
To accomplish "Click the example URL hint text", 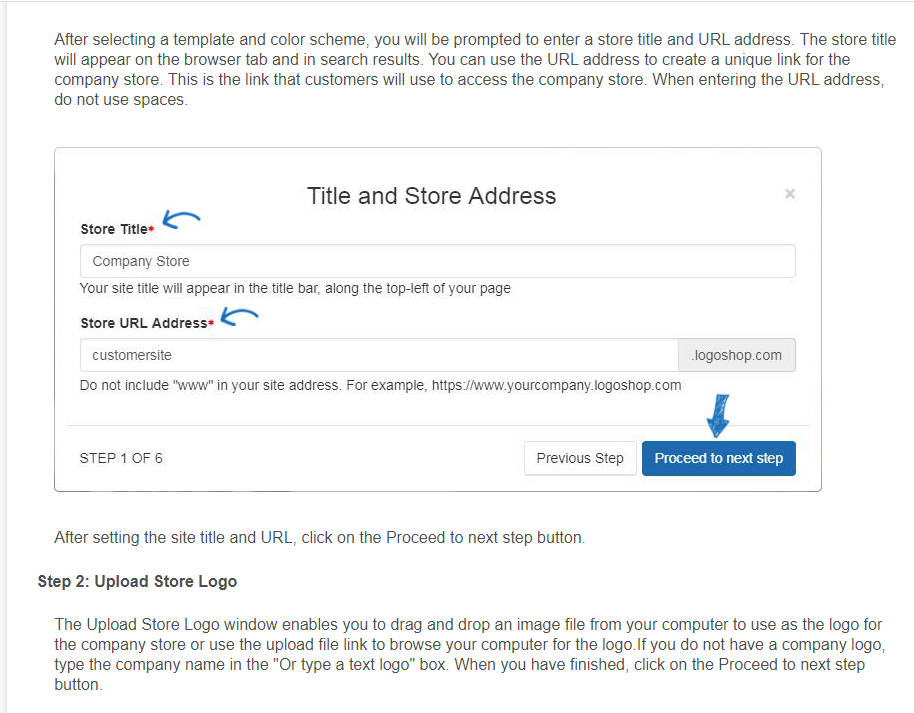I will [x=381, y=385].
